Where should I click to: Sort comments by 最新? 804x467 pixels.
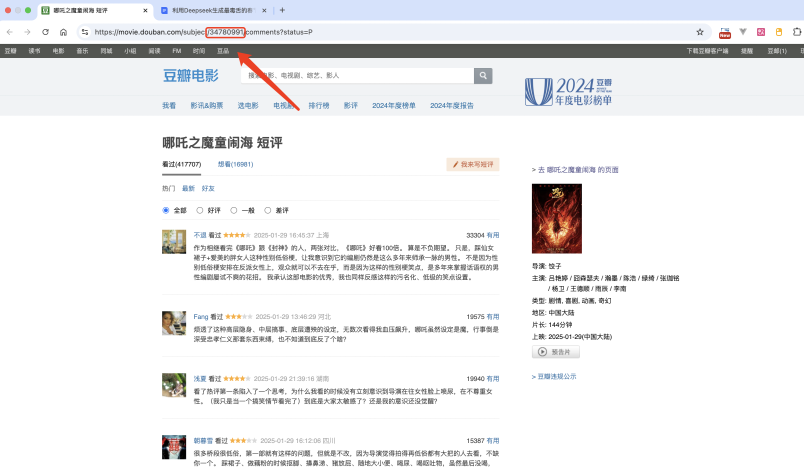188,188
